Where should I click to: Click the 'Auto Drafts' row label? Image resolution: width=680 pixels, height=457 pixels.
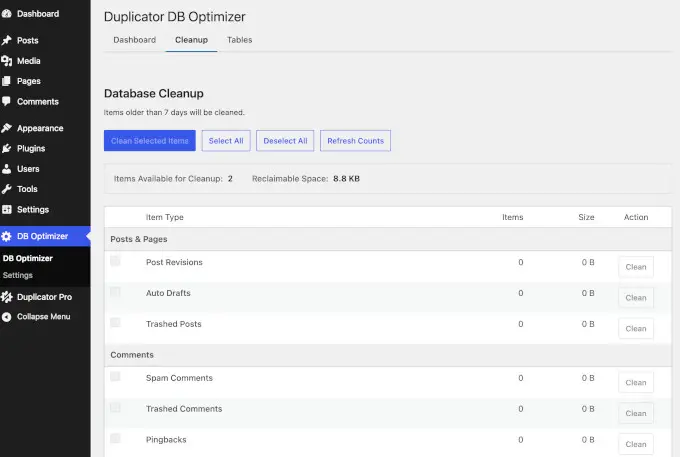pyautogui.click(x=168, y=293)
